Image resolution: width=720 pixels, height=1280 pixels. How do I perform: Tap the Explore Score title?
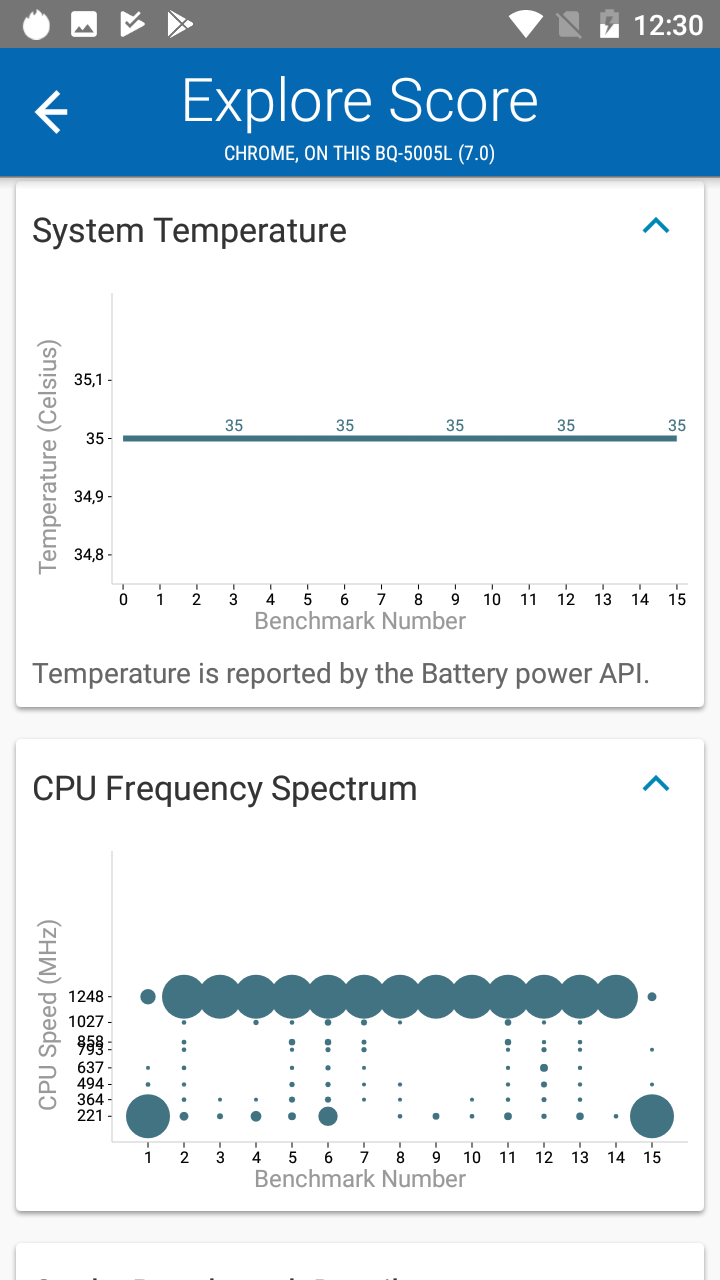(360, 102)
